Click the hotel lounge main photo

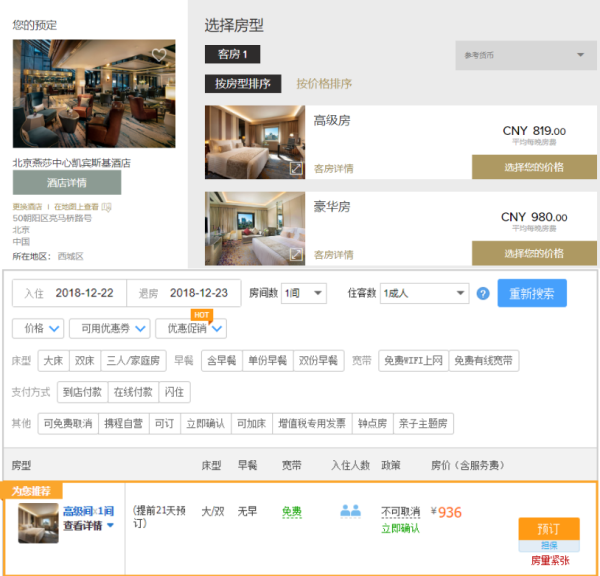point(94,93)
